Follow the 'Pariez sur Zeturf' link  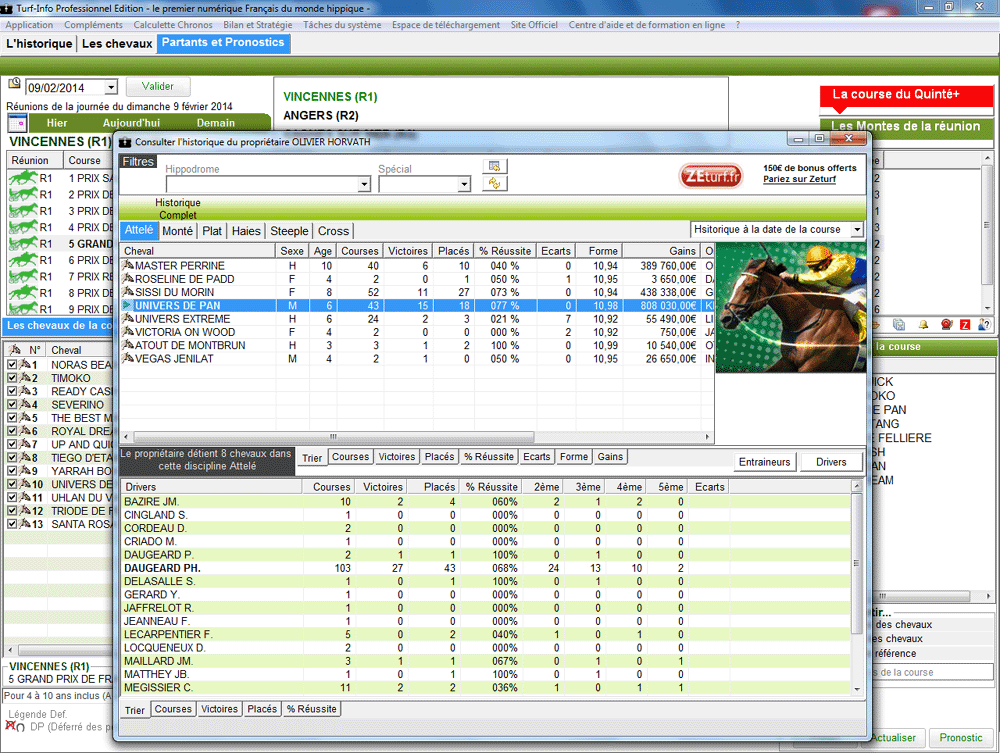click(799, 179)
